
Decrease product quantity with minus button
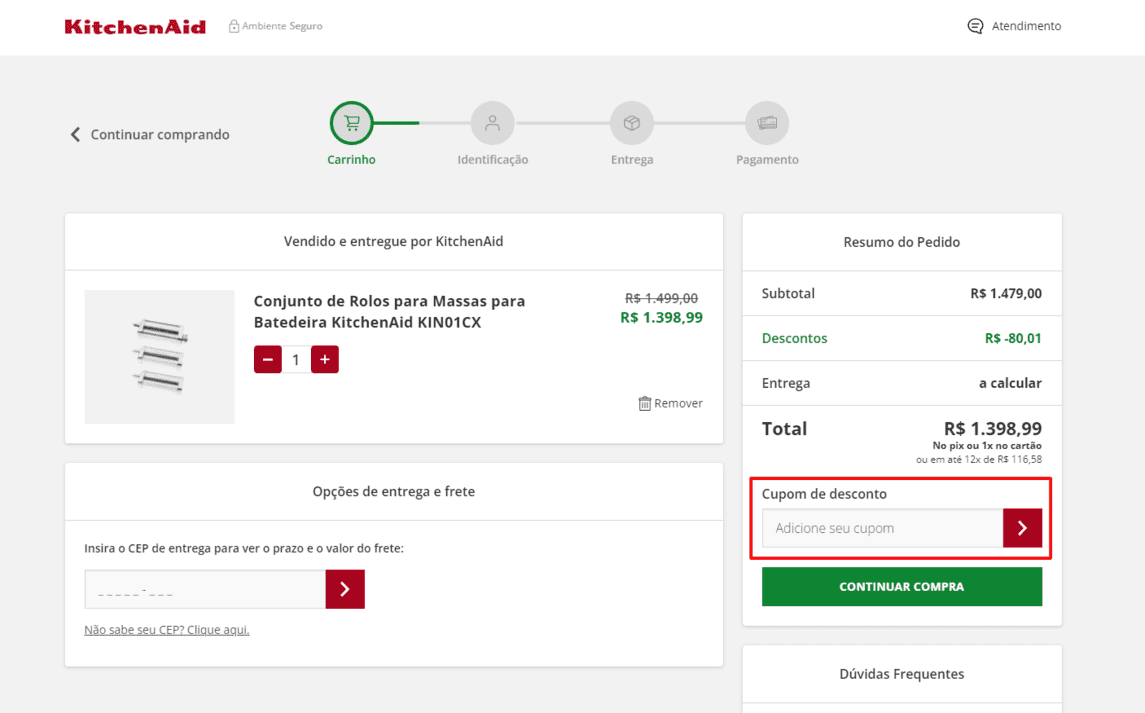[268, 359]
